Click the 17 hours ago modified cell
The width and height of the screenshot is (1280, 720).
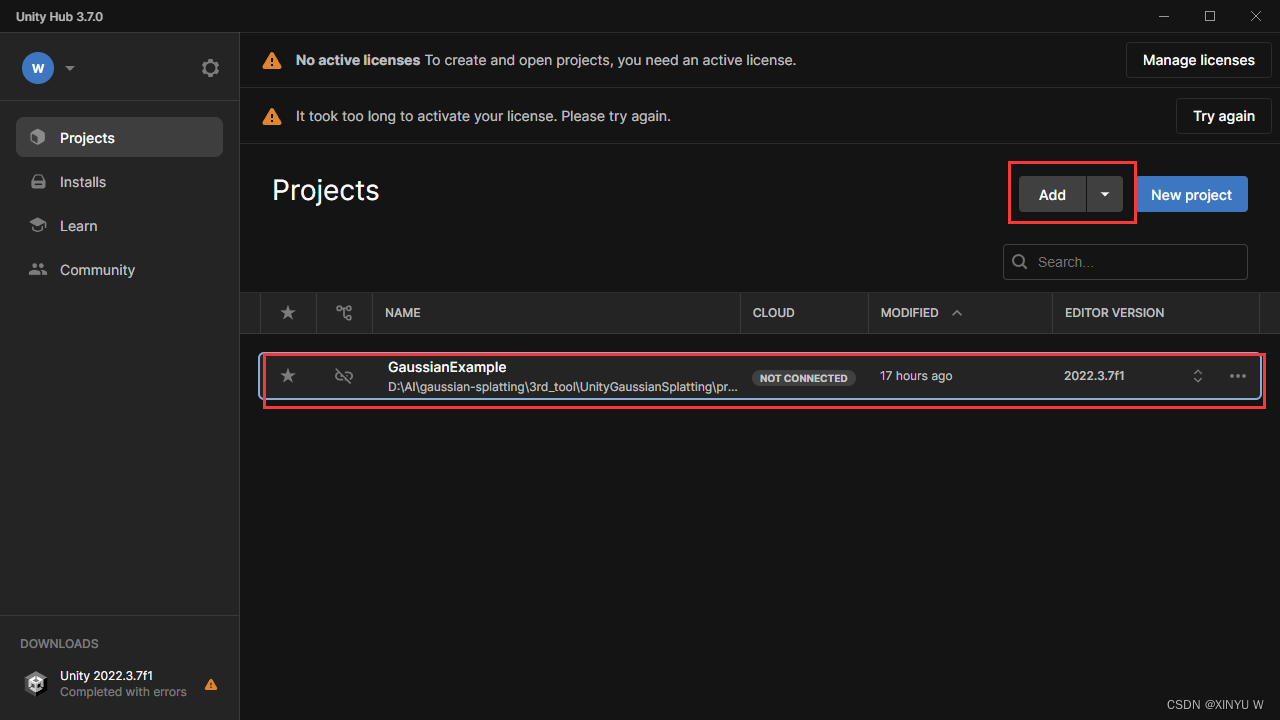tap(916, 376)
